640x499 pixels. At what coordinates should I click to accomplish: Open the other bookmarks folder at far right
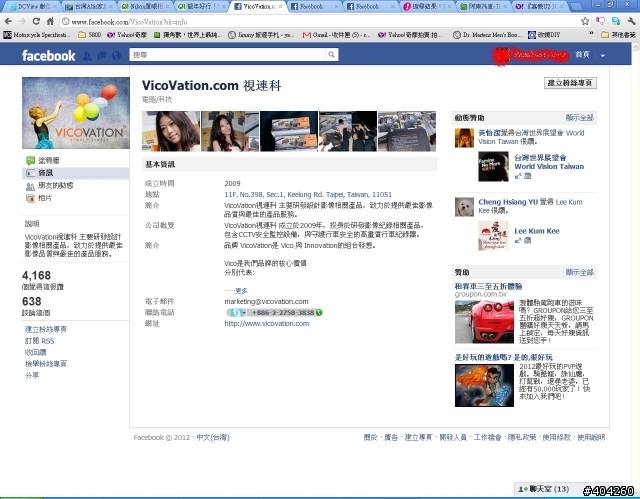coord(619,35)
